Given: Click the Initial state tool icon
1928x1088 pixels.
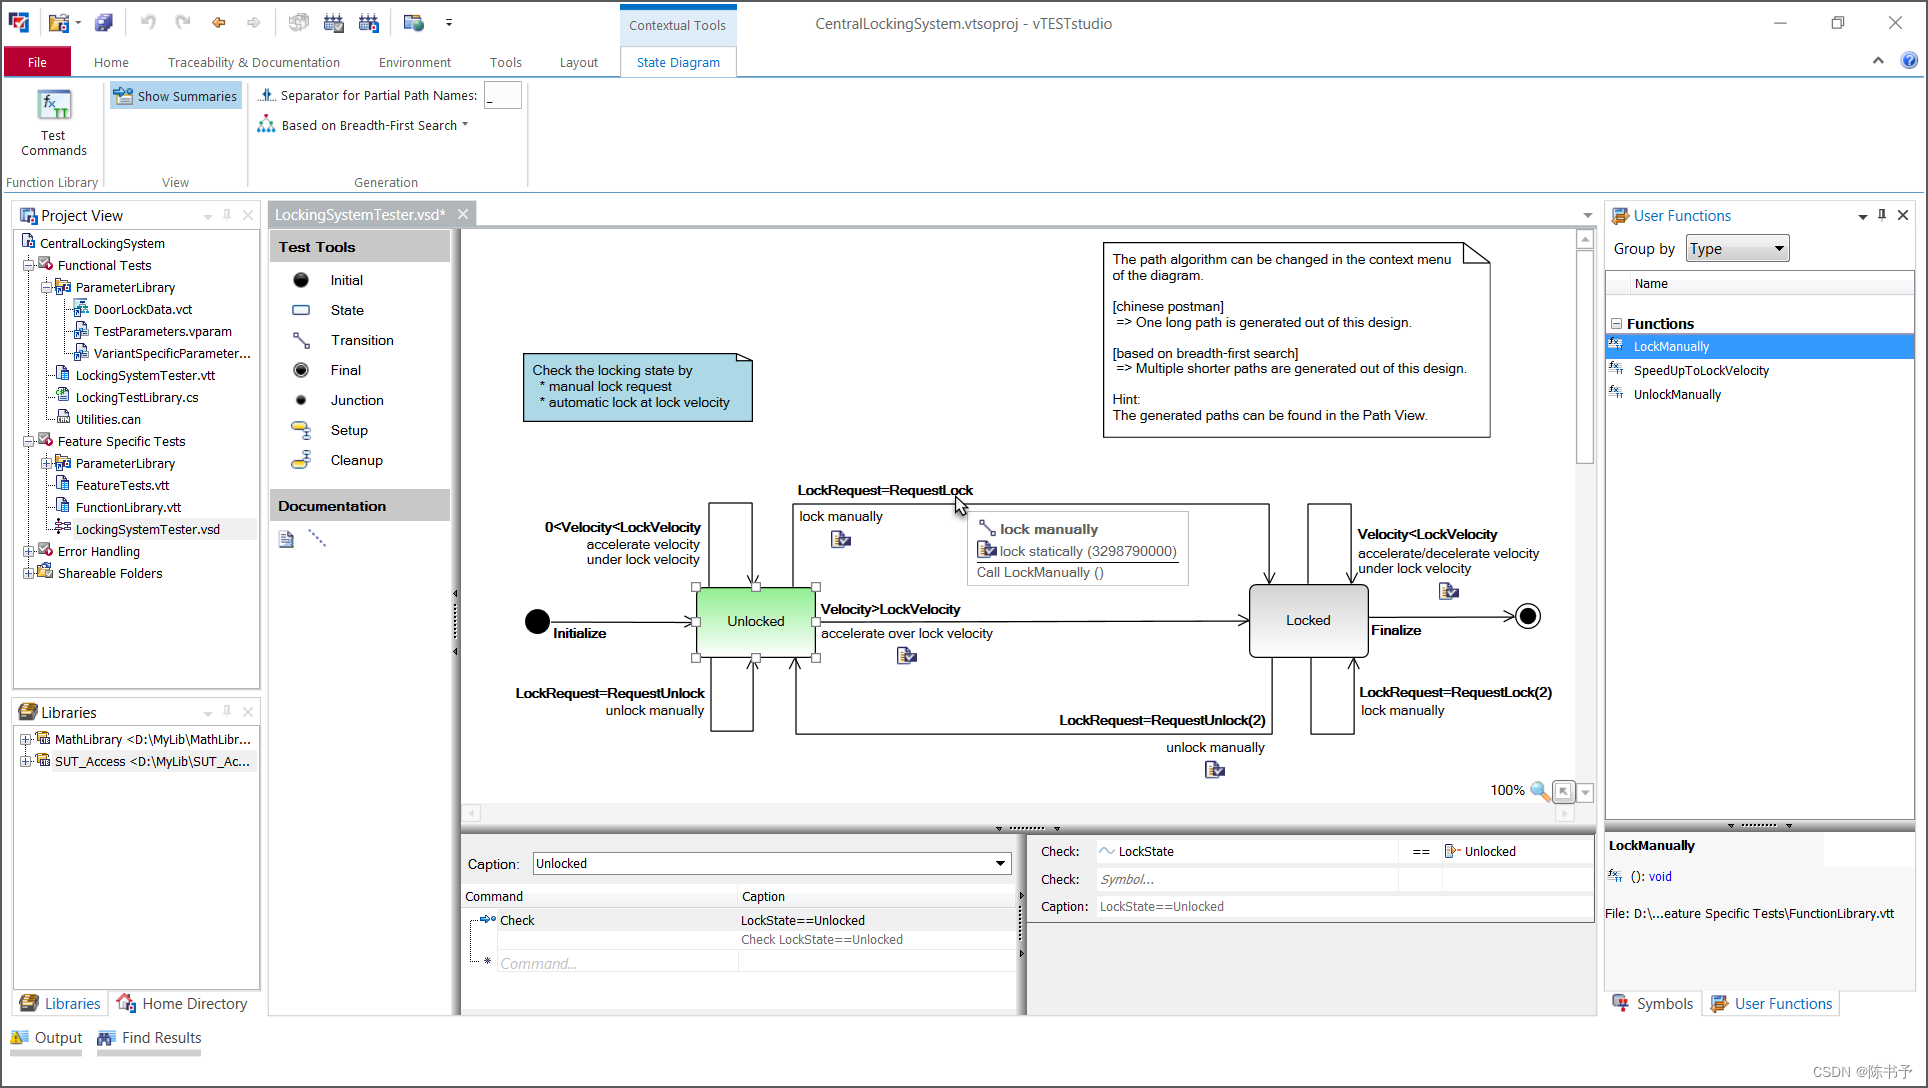Looking at the screenshot, I should click(x=301, y=279).
